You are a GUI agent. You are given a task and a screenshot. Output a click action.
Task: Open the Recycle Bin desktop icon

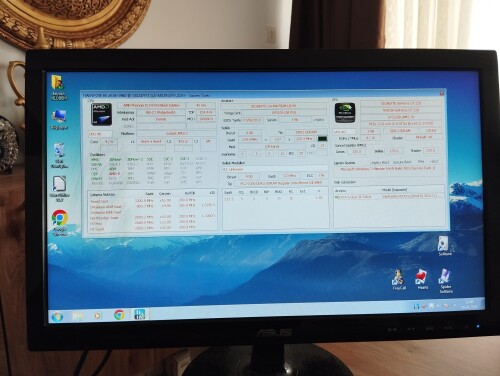[59, 156]
